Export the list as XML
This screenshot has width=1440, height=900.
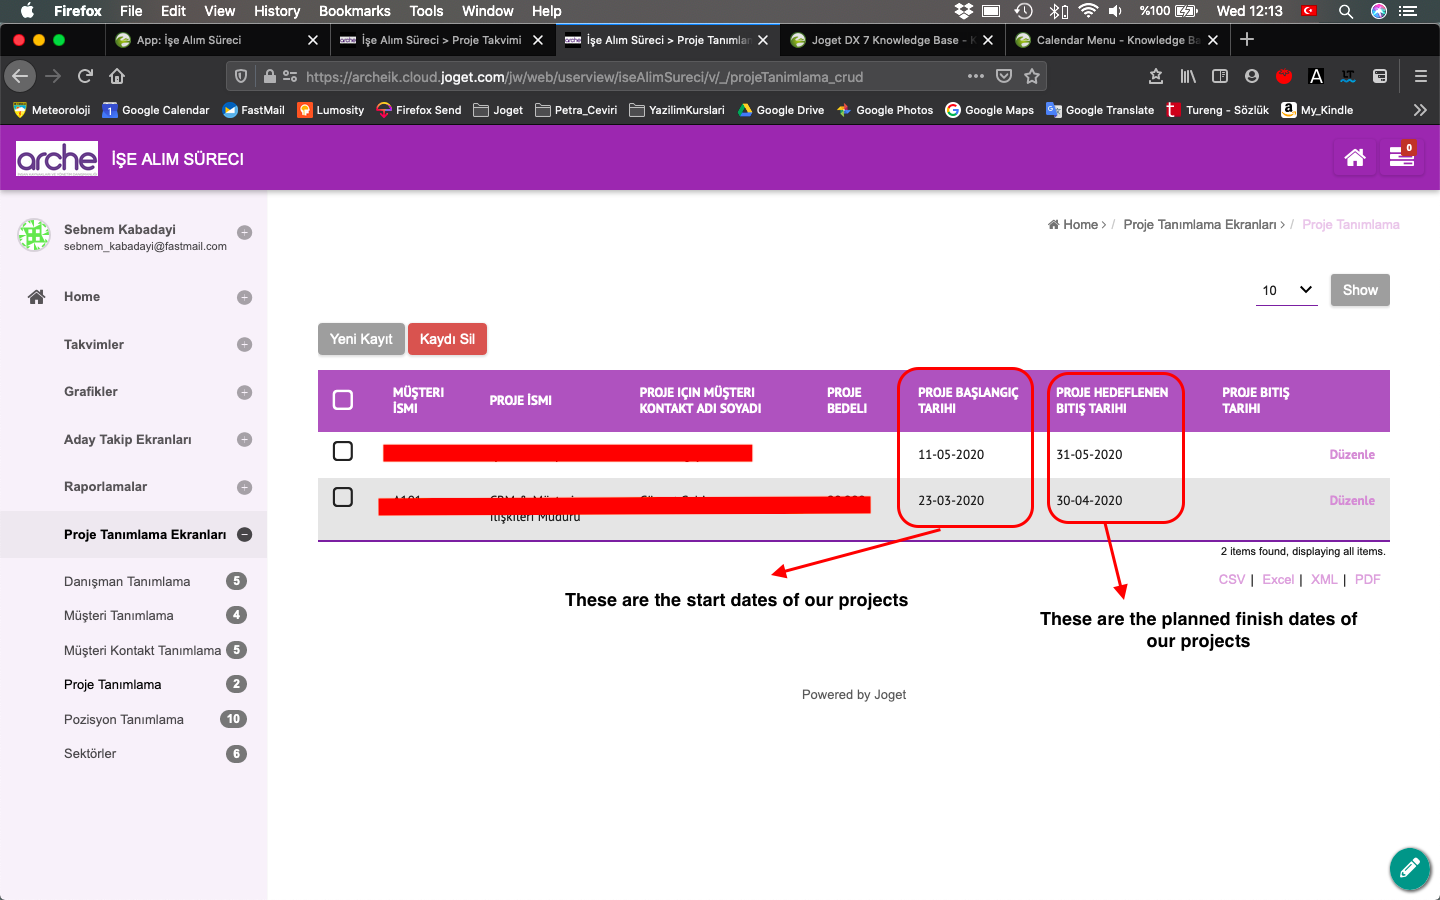coord(1324,579)
